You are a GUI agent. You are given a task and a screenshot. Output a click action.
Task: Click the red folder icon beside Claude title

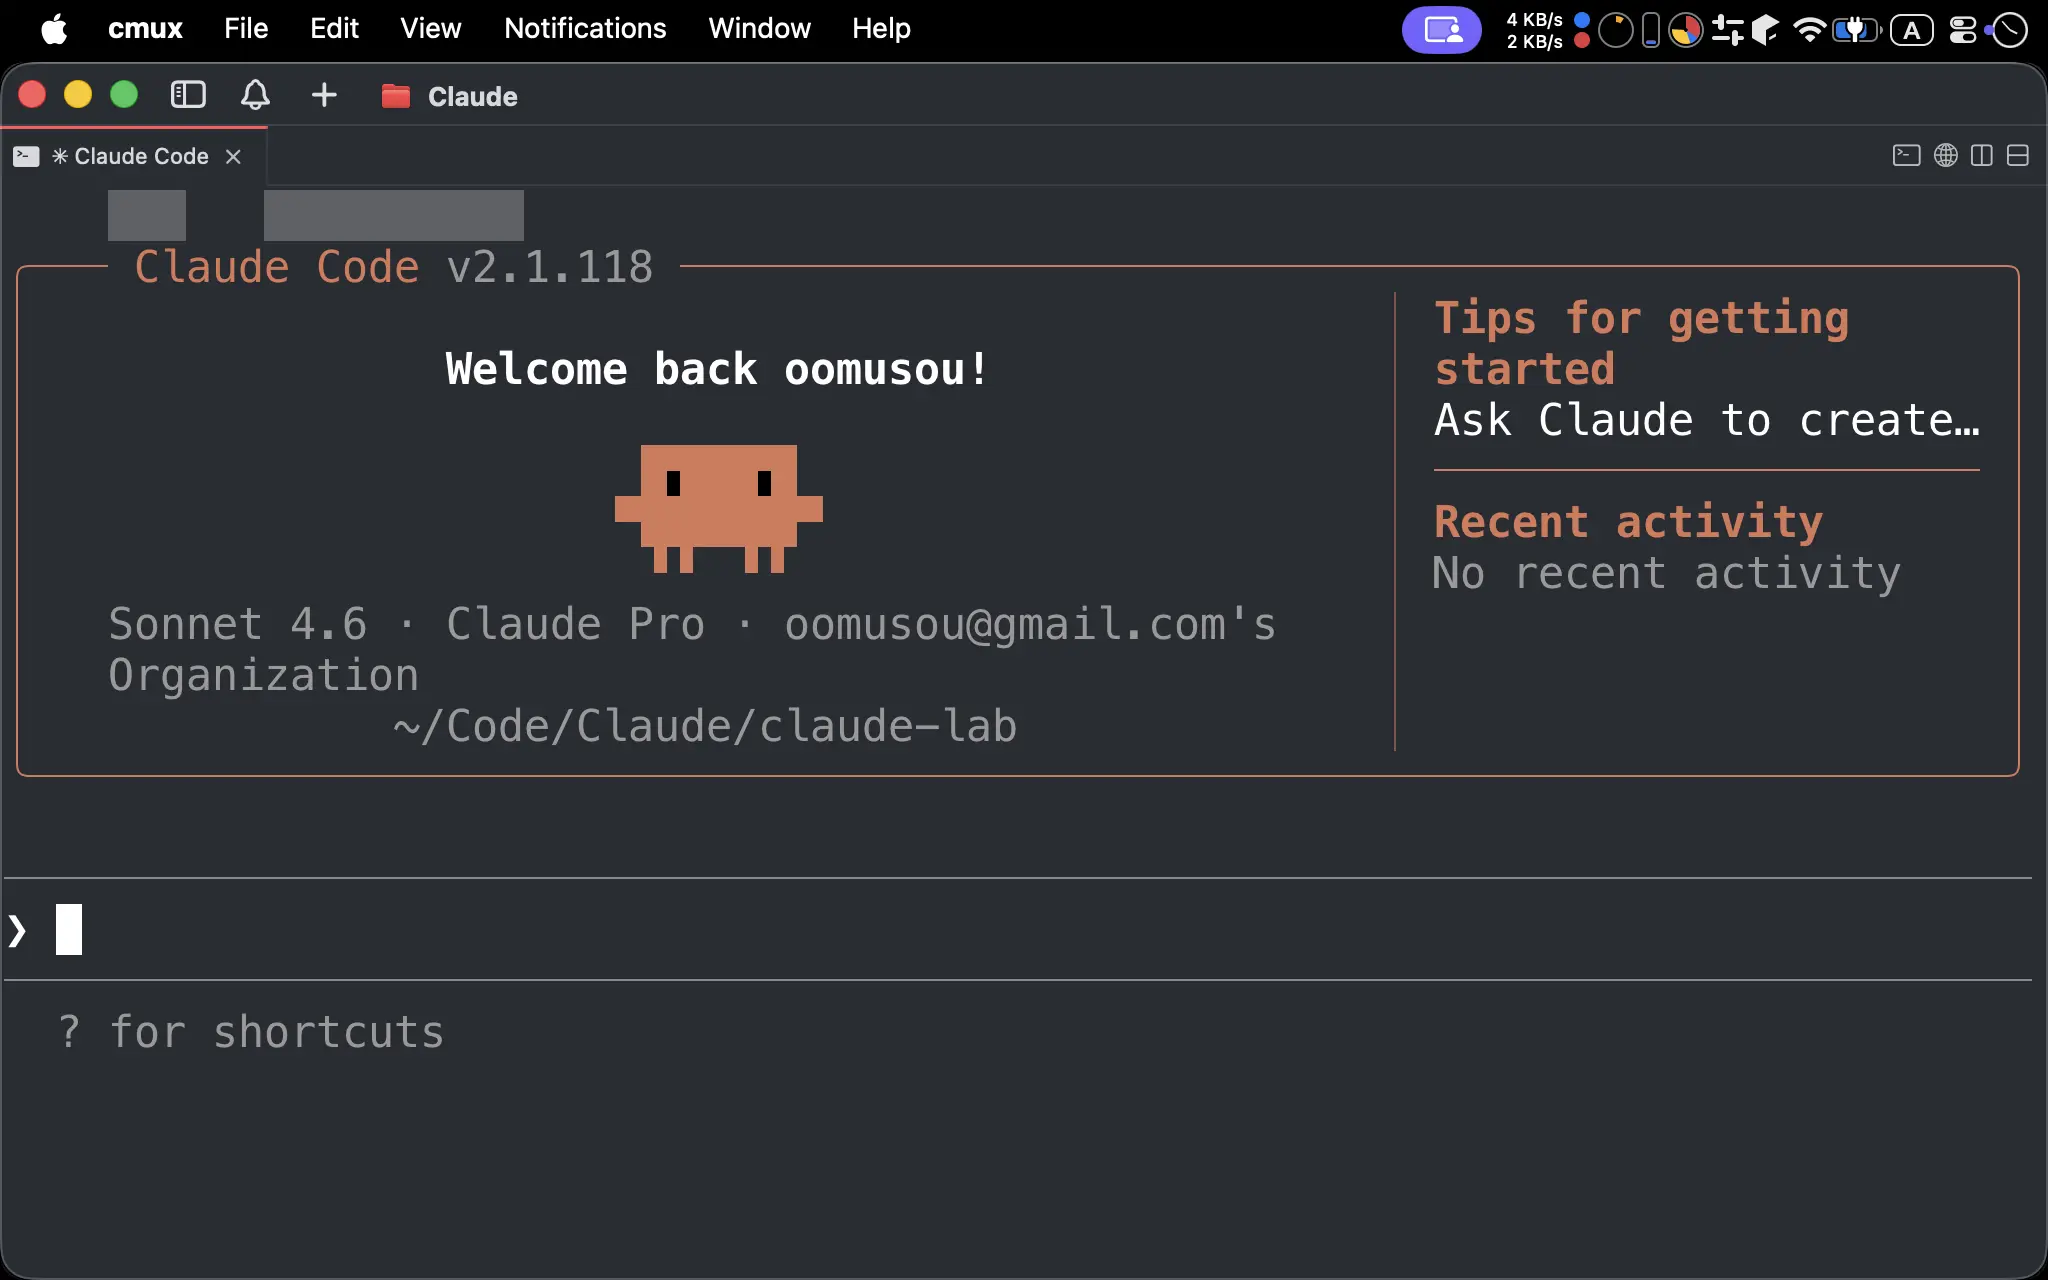[396, 96]
